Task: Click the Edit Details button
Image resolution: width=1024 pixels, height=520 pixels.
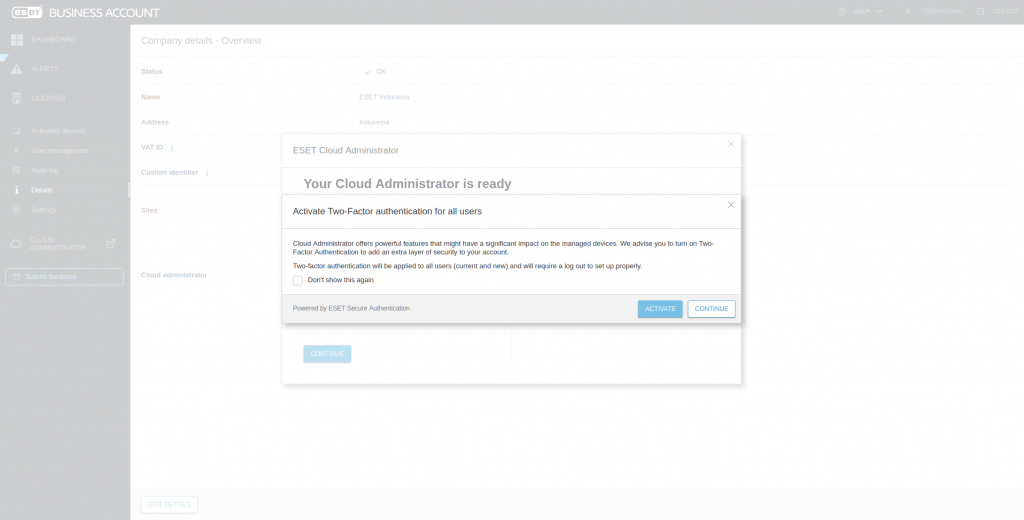Action: pyautogui.click(x=169, y=504)
